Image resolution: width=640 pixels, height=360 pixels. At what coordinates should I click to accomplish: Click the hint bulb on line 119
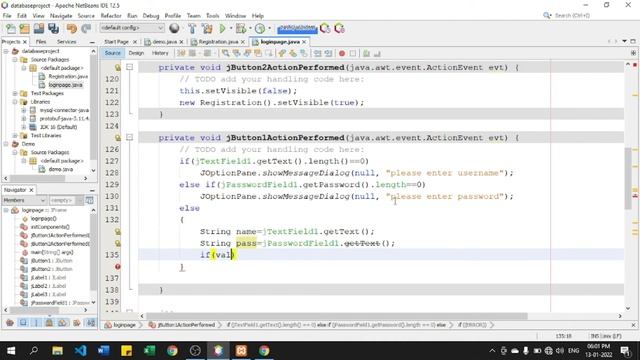[118, 67]
